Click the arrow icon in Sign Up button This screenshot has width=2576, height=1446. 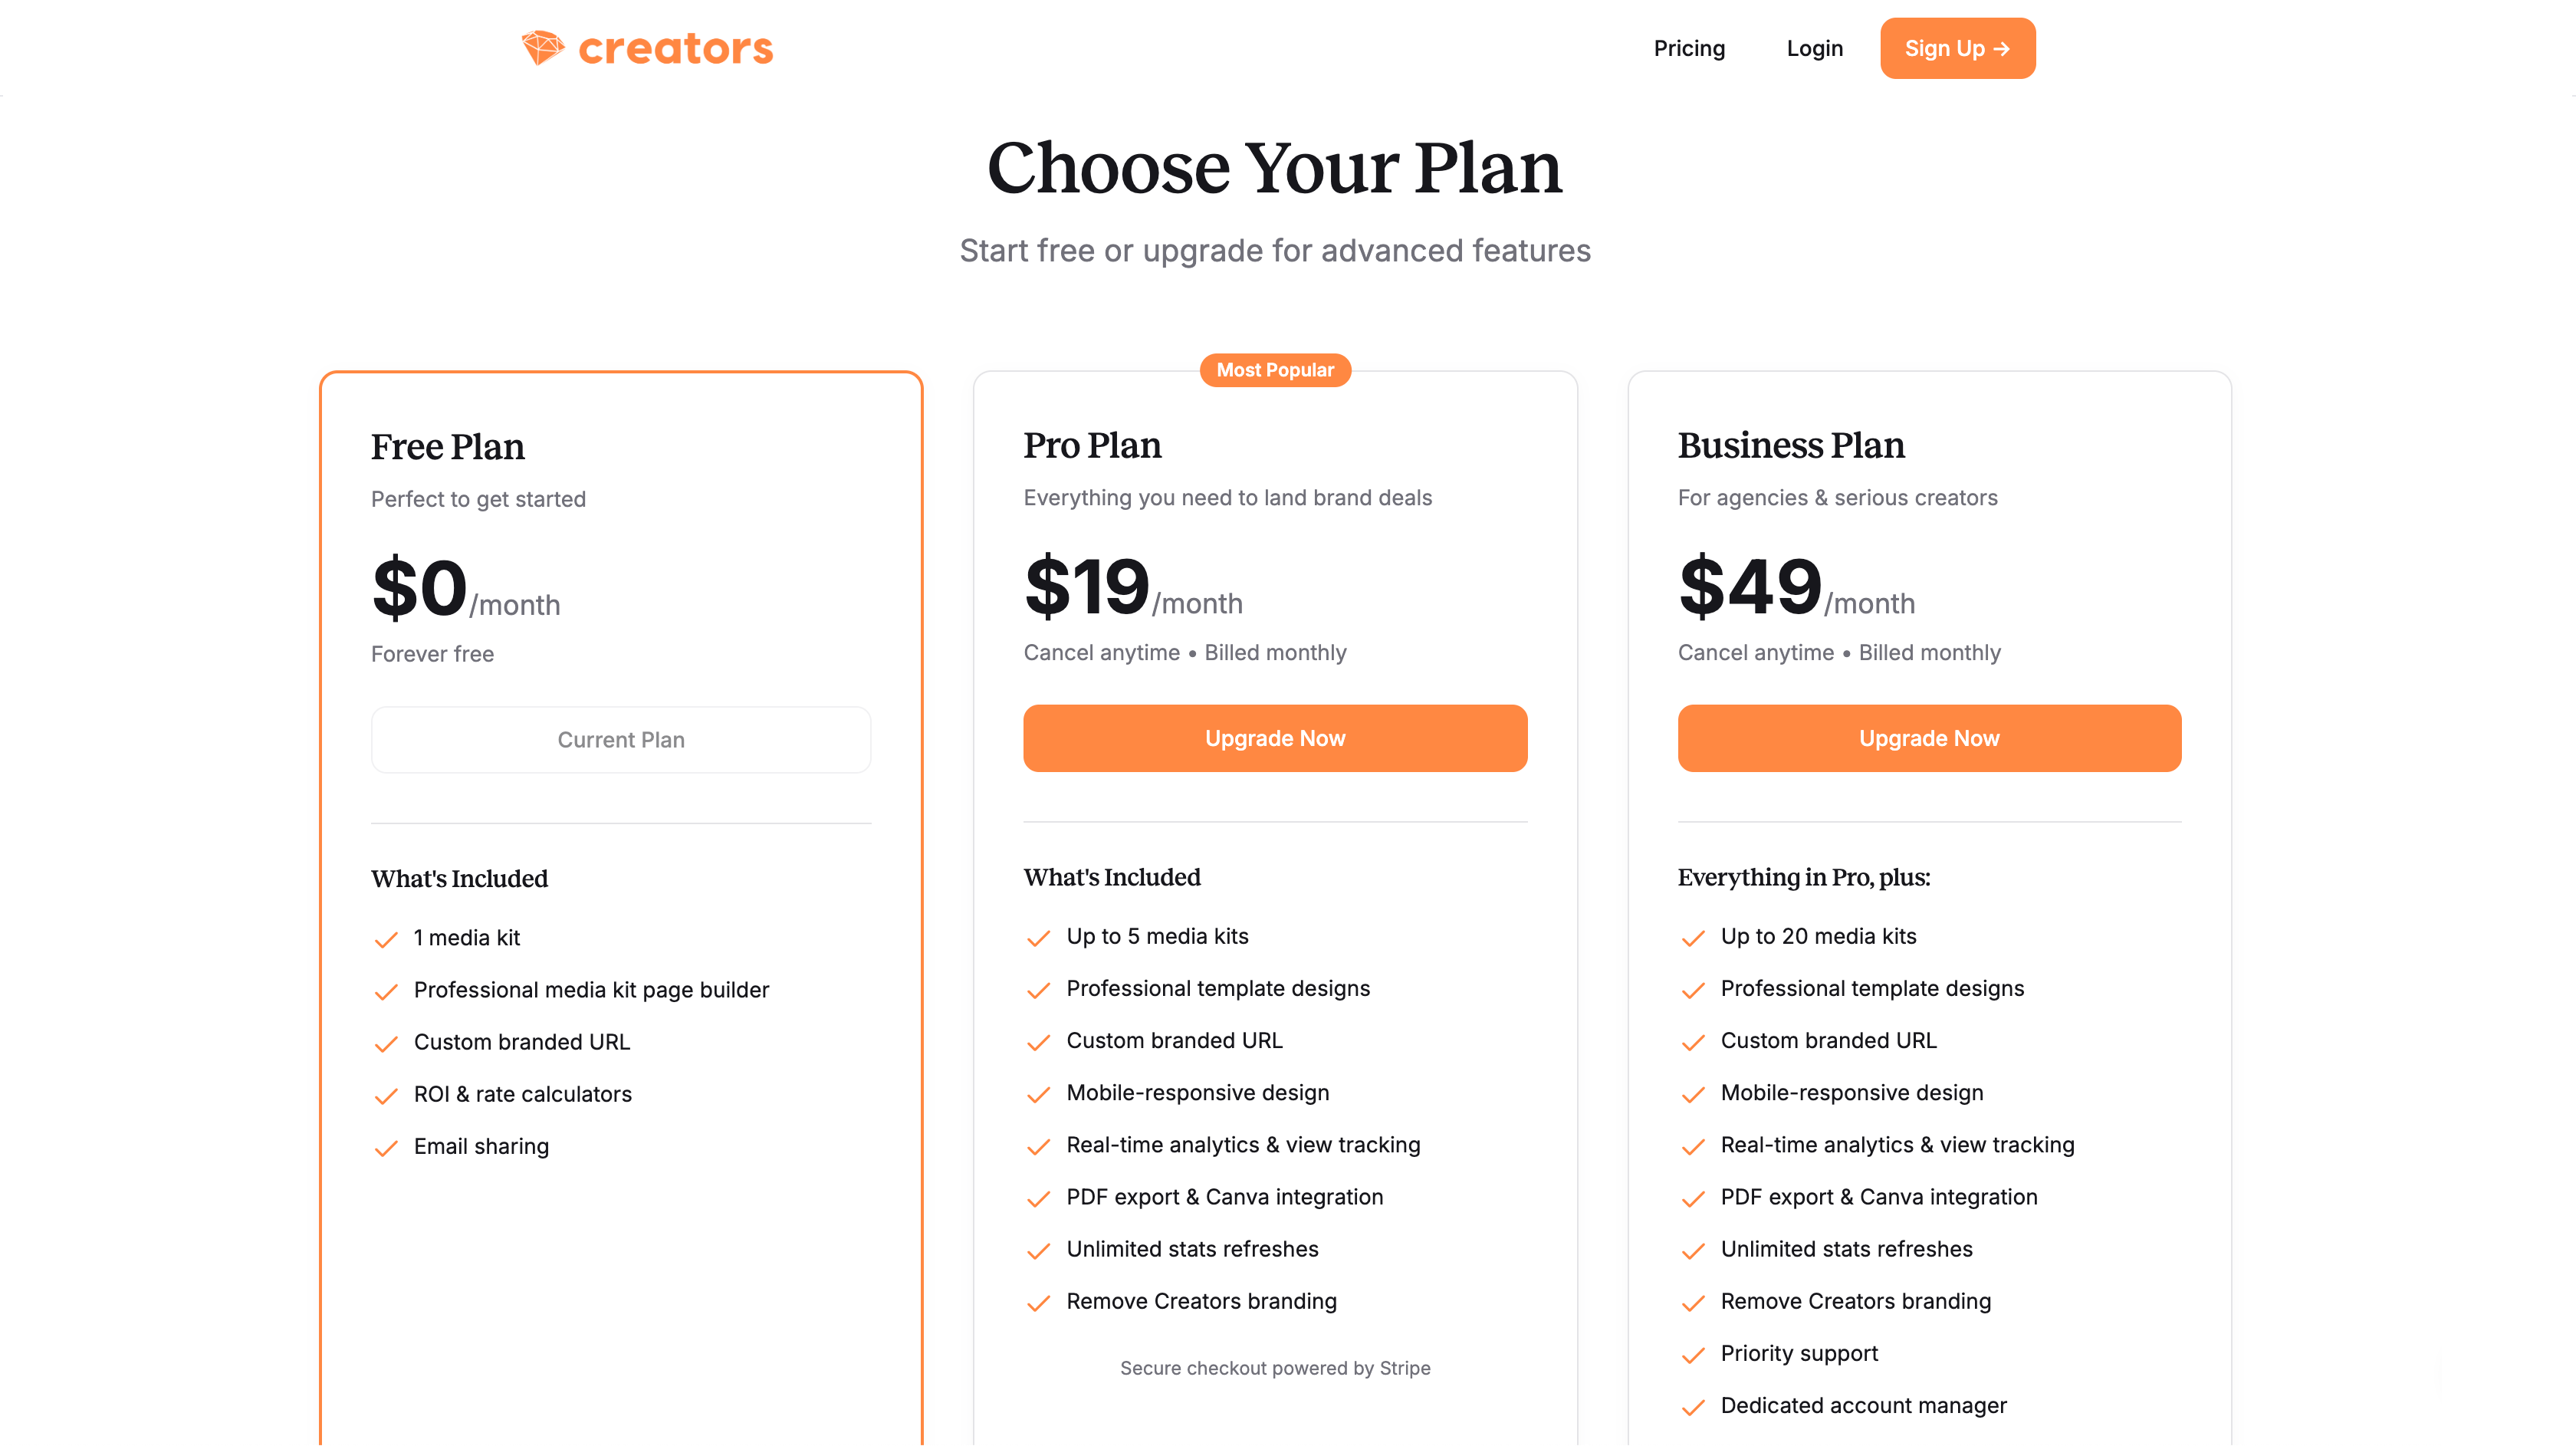[x=2002, y=47]
